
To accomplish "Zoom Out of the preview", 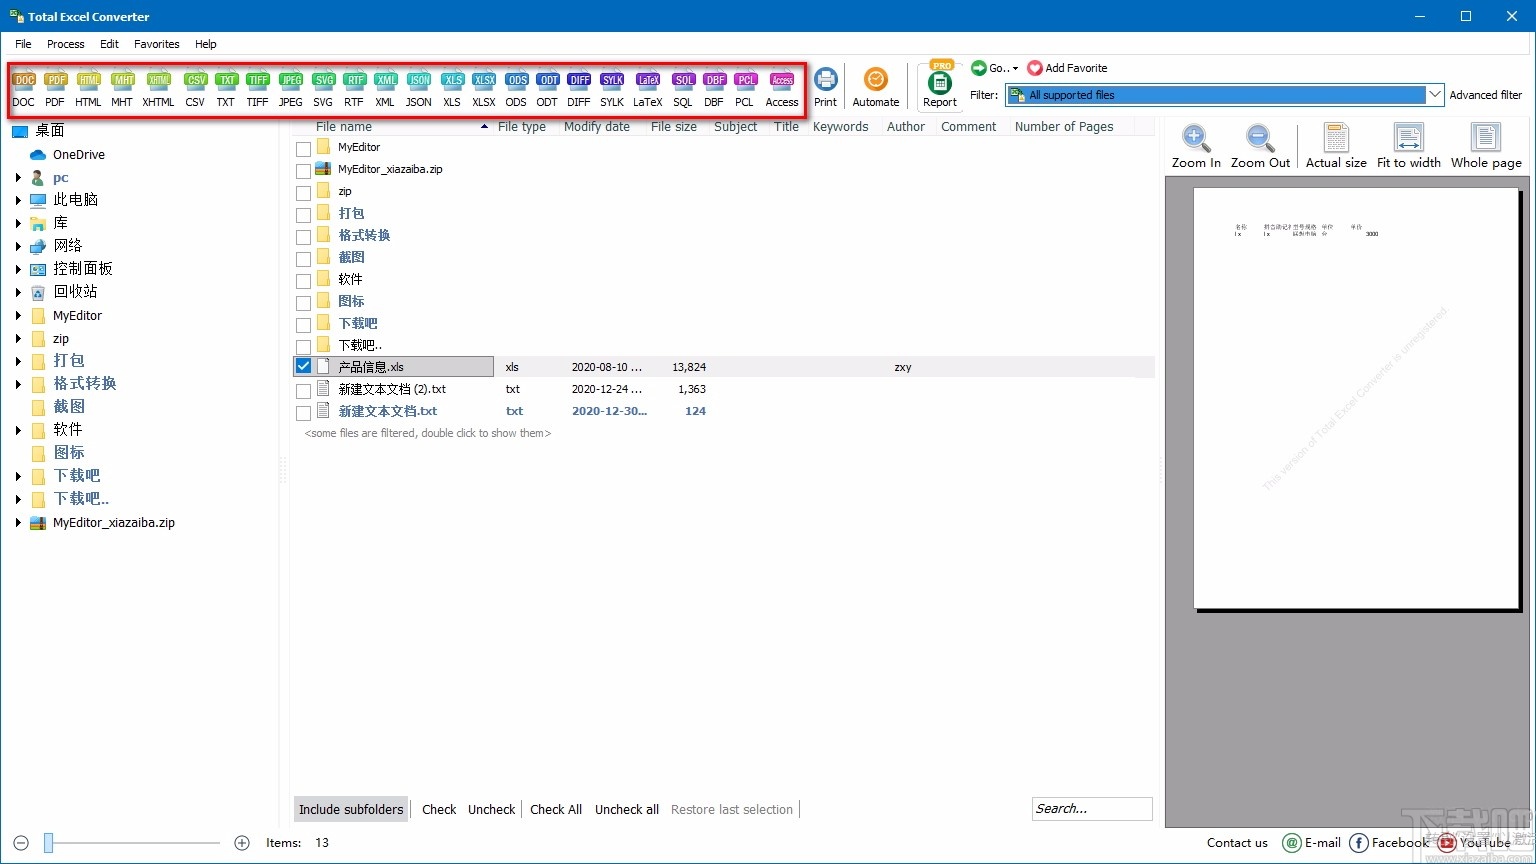I will pos(1260,147).
